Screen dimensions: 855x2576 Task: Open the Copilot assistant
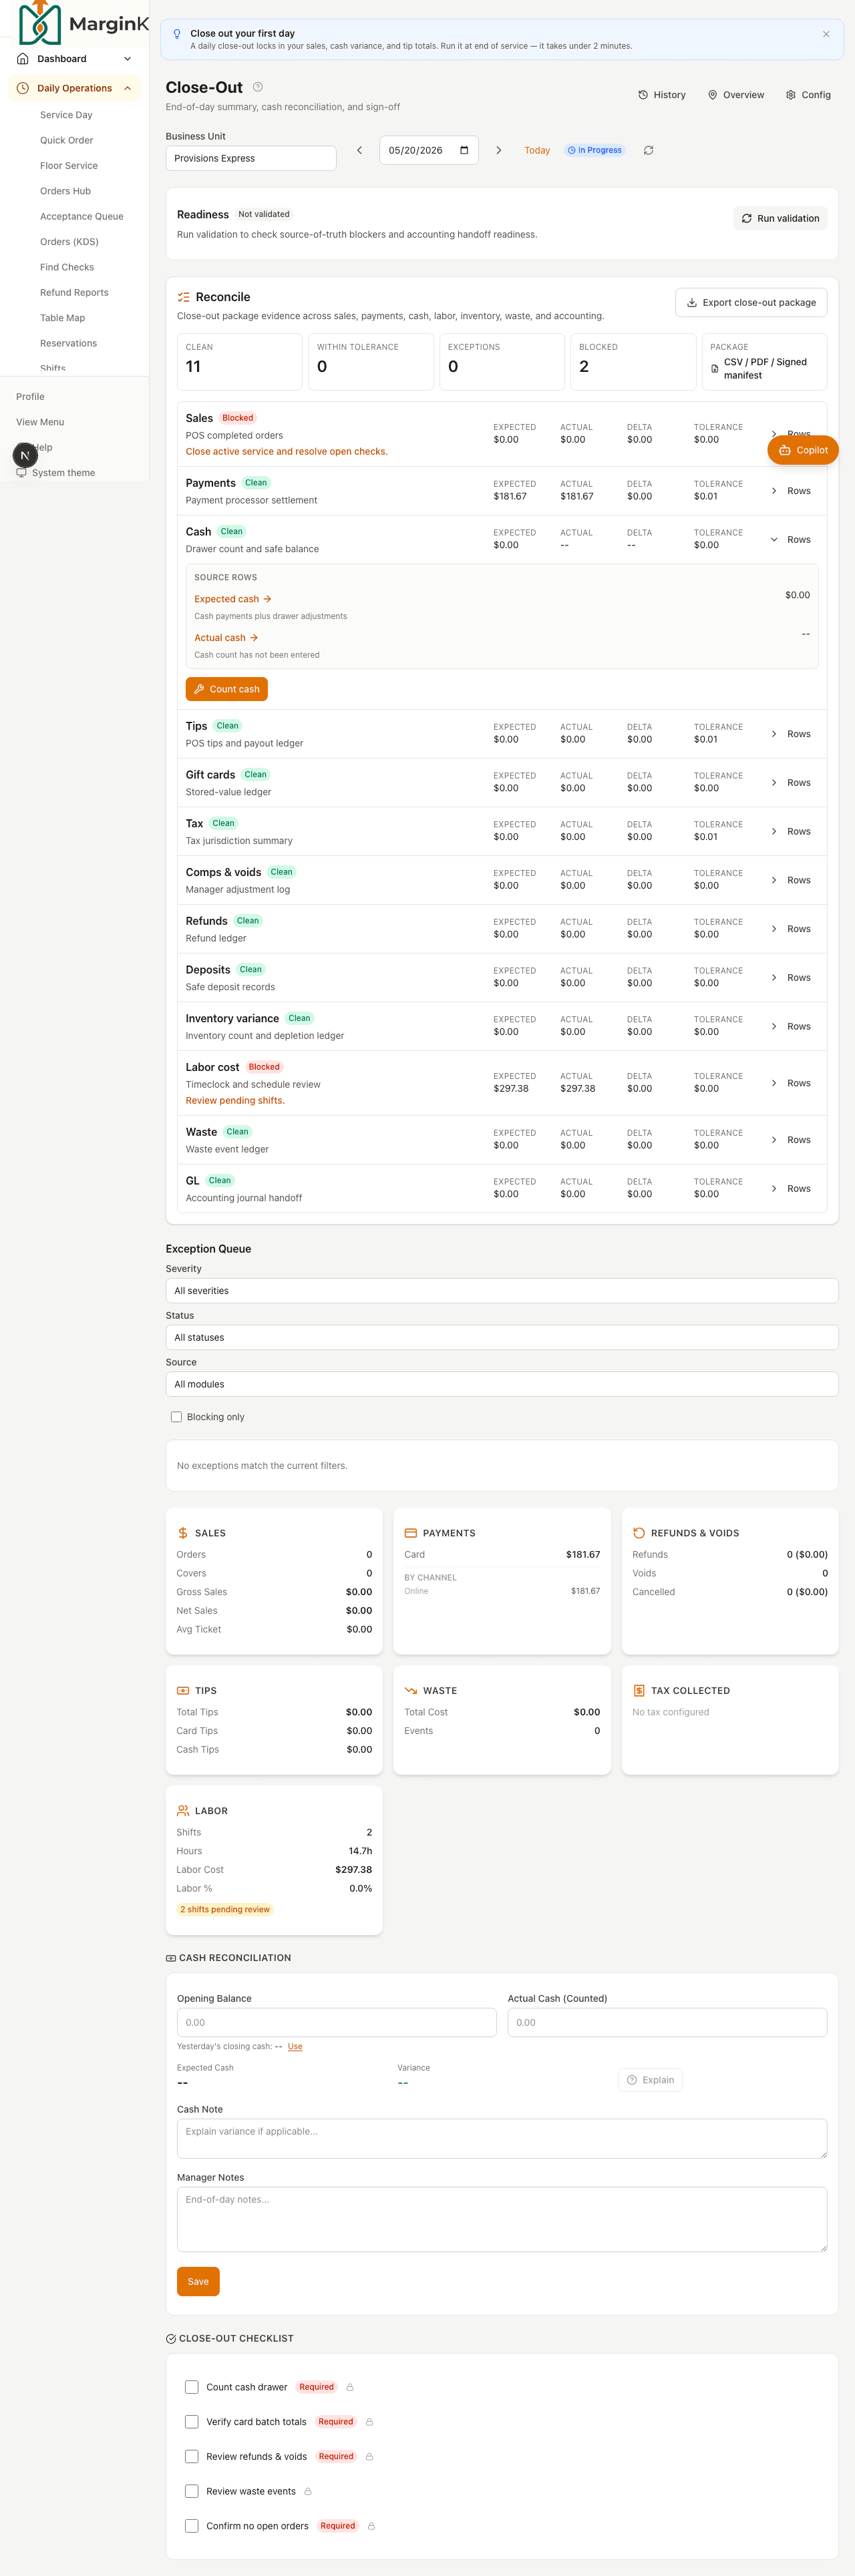coord(803,450)
